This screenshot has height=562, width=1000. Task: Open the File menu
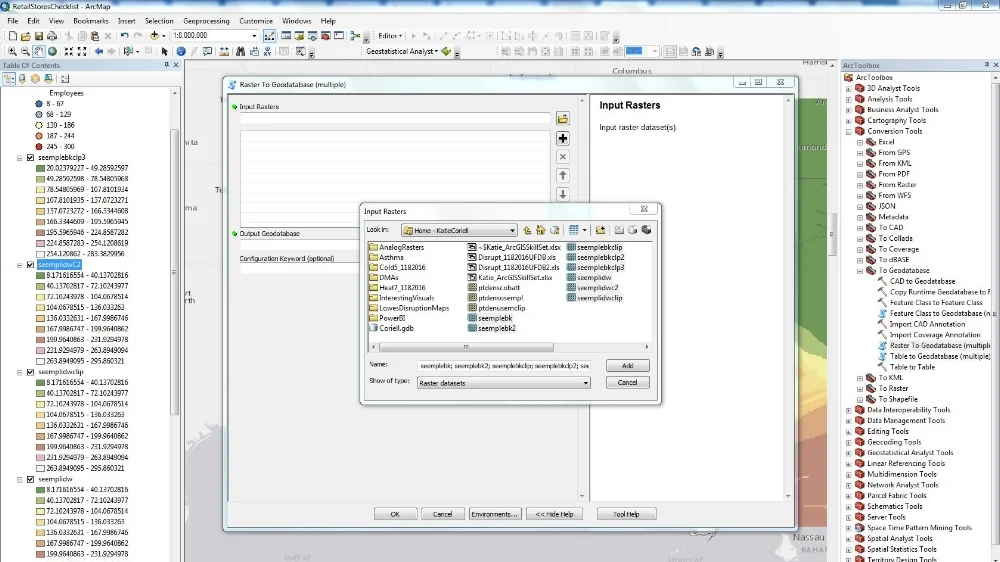pos(13,21)
